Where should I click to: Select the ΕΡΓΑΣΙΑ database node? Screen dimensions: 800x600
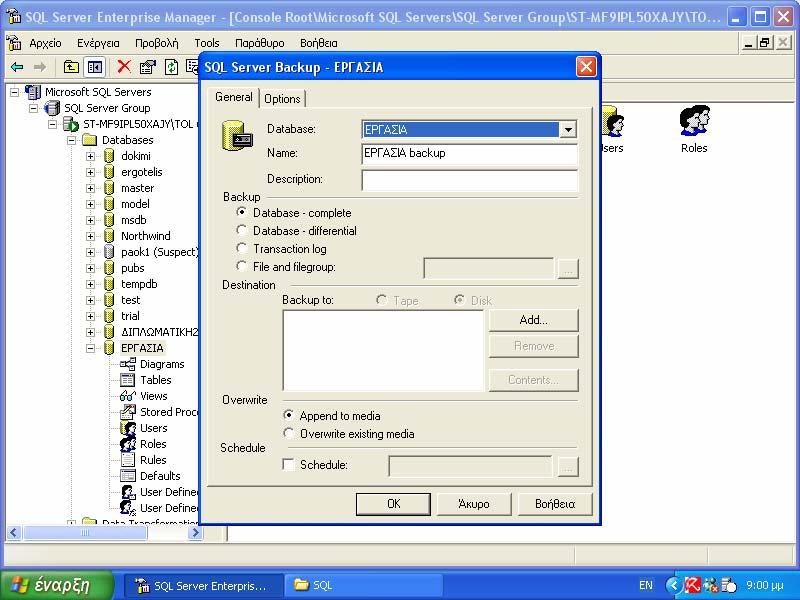pos(142,348)
